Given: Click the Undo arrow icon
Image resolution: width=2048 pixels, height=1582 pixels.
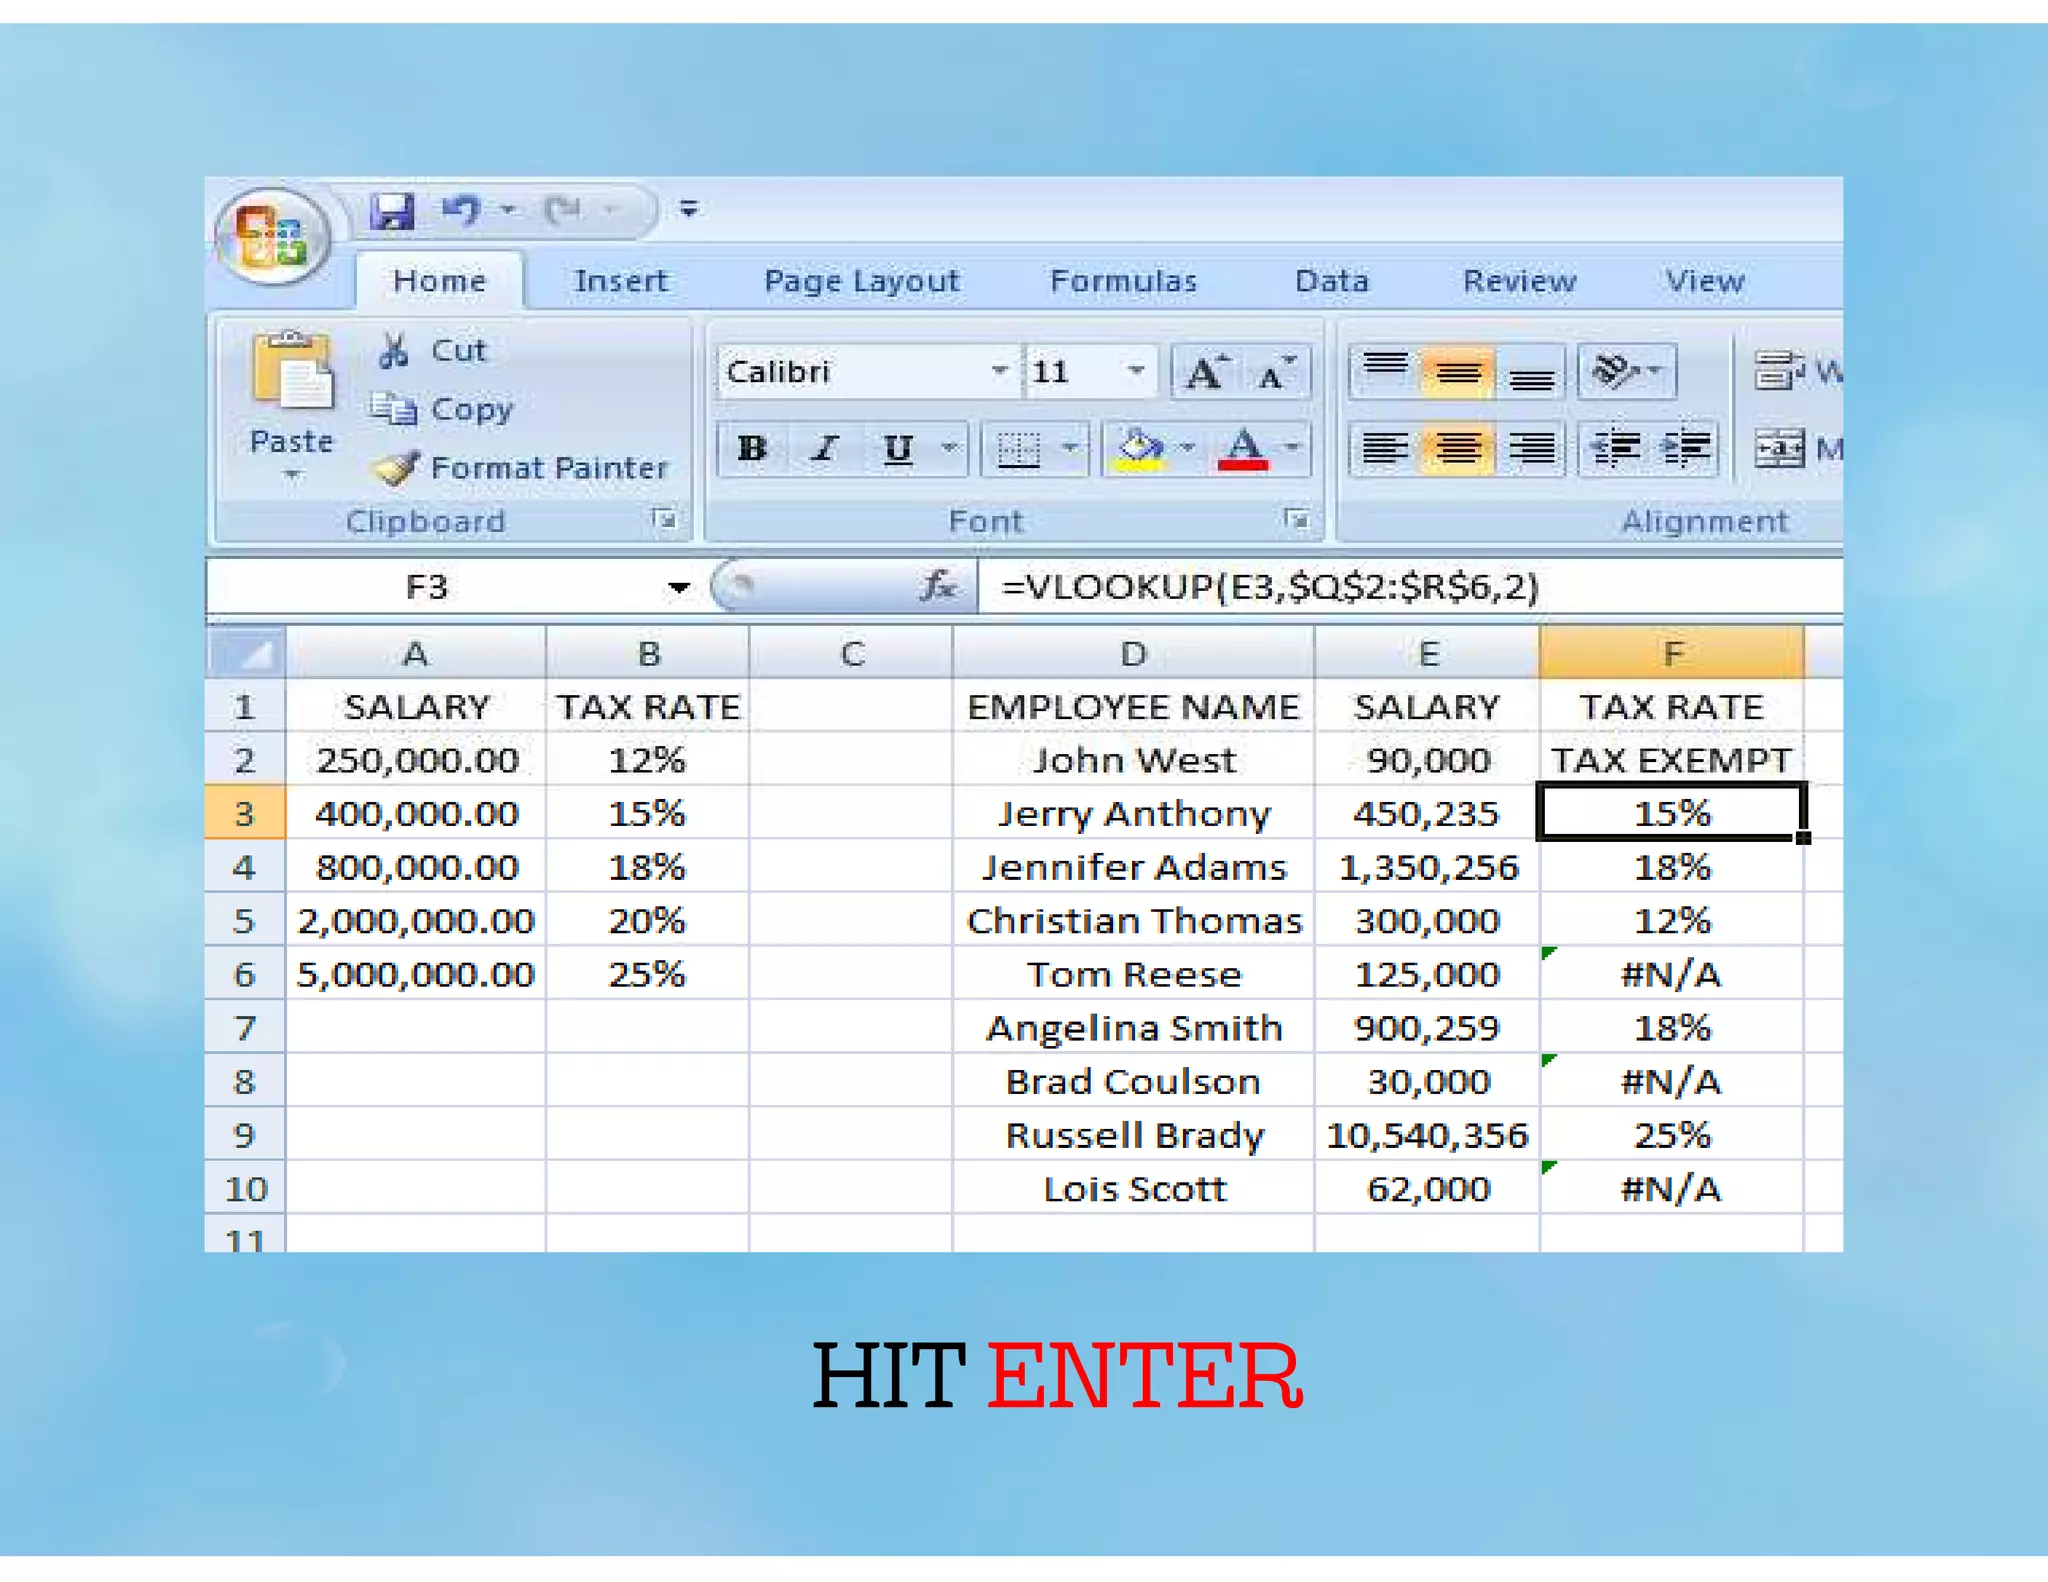Looking at the screenshot, I should pos(462,210).
